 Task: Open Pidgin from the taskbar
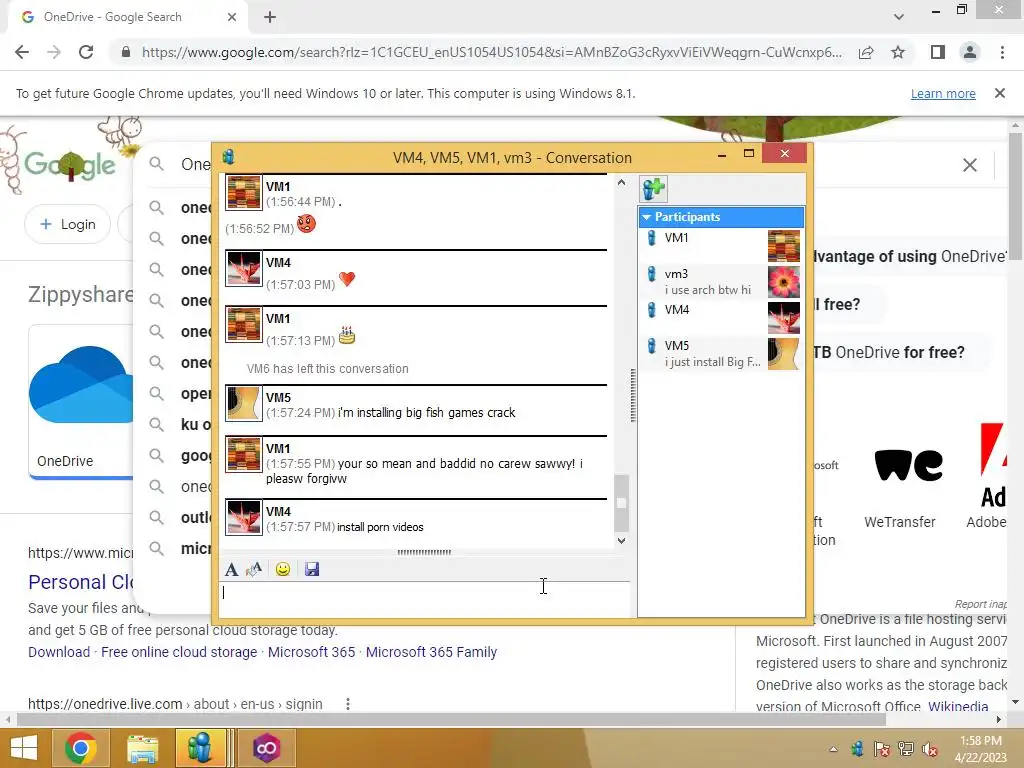[x=200, y=748]
